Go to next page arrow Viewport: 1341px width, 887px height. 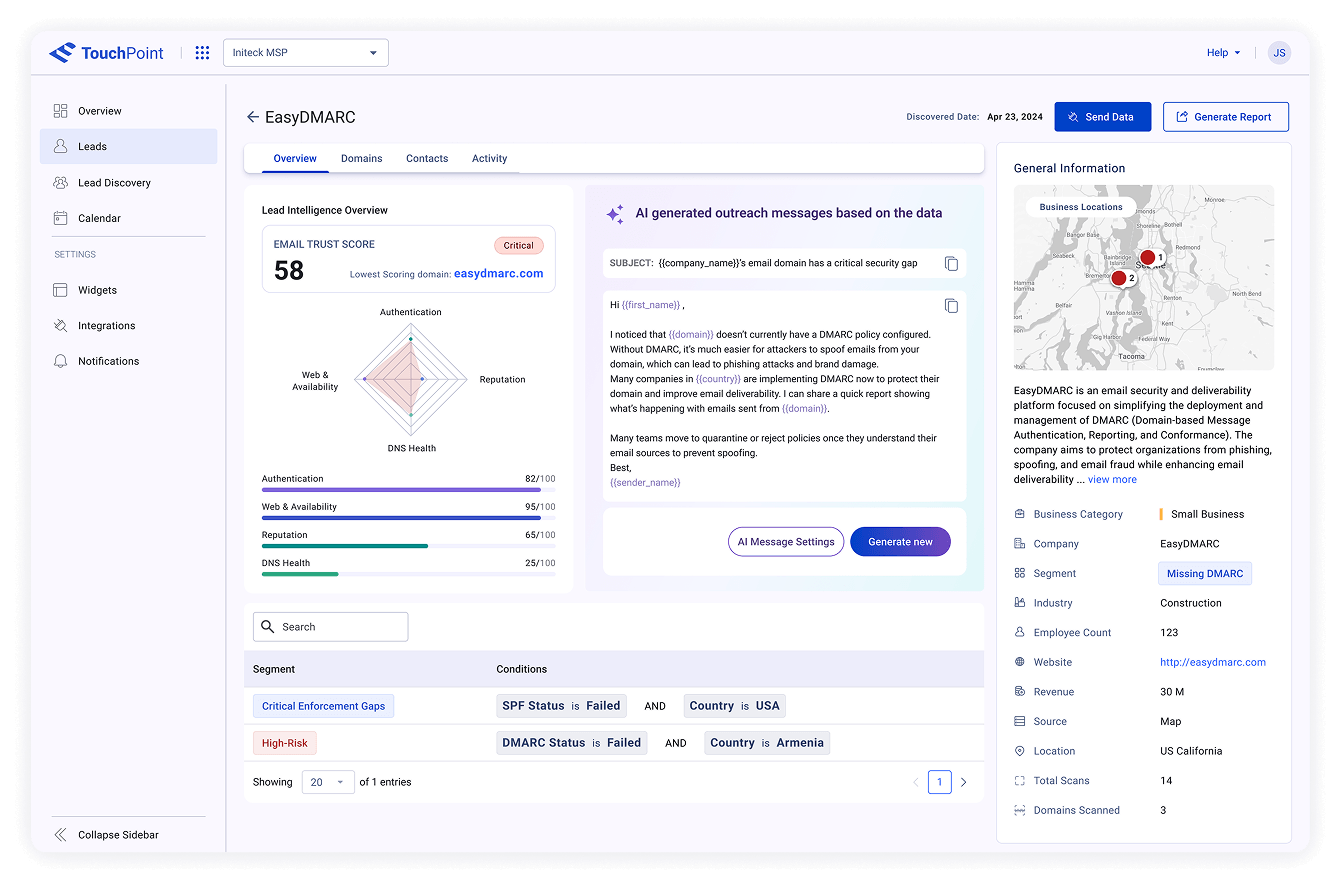tap(963, 782)
